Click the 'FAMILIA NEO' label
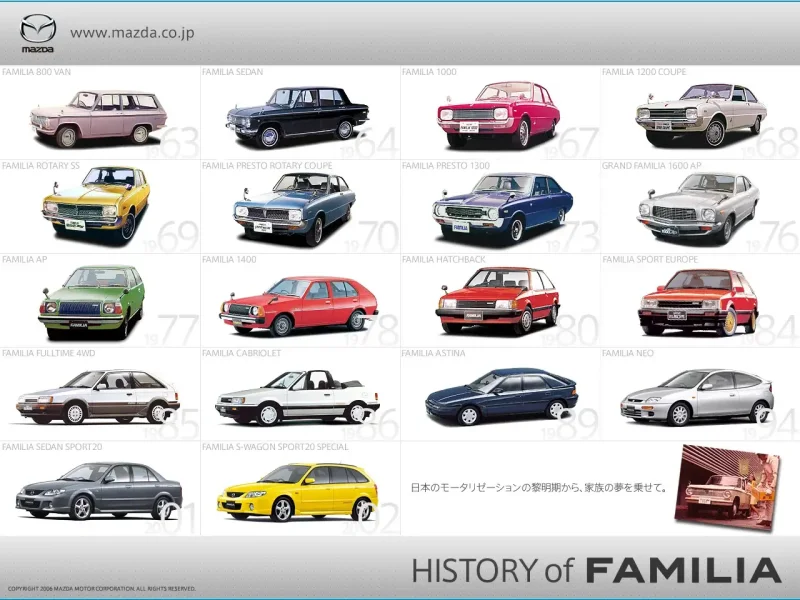 pos(628,353)
